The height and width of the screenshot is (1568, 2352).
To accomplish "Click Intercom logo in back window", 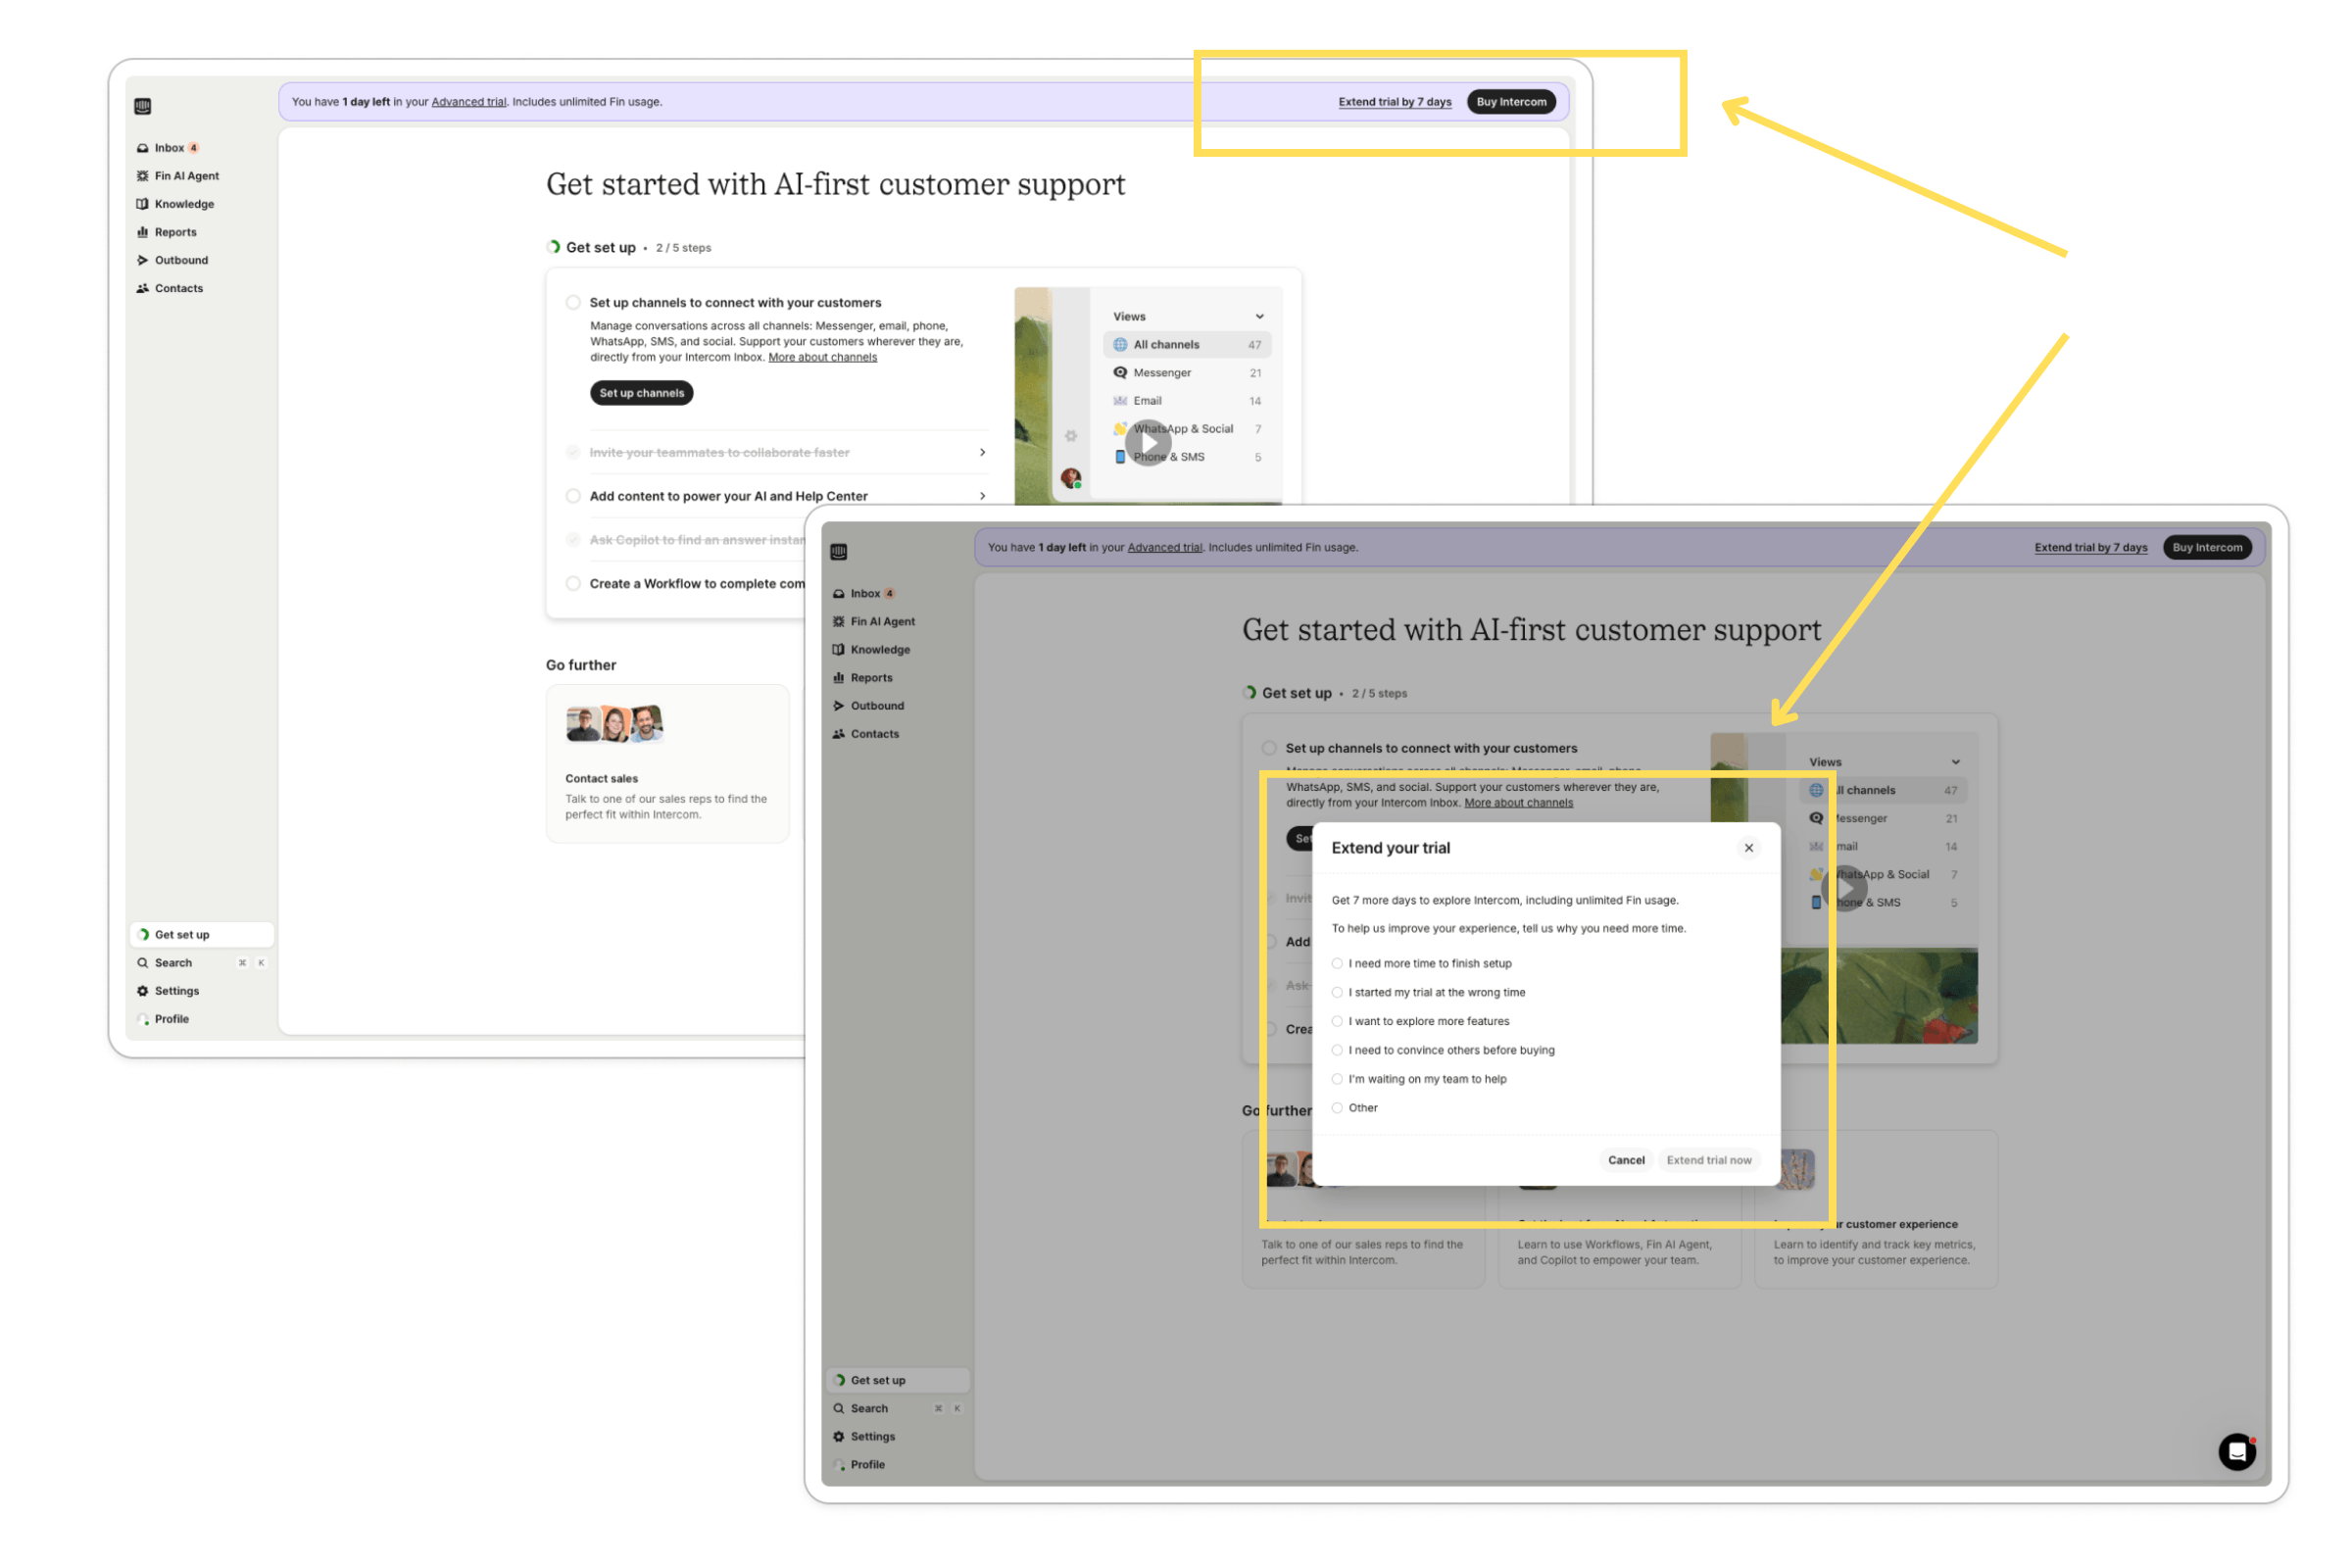I will click(x=143, y=106).
